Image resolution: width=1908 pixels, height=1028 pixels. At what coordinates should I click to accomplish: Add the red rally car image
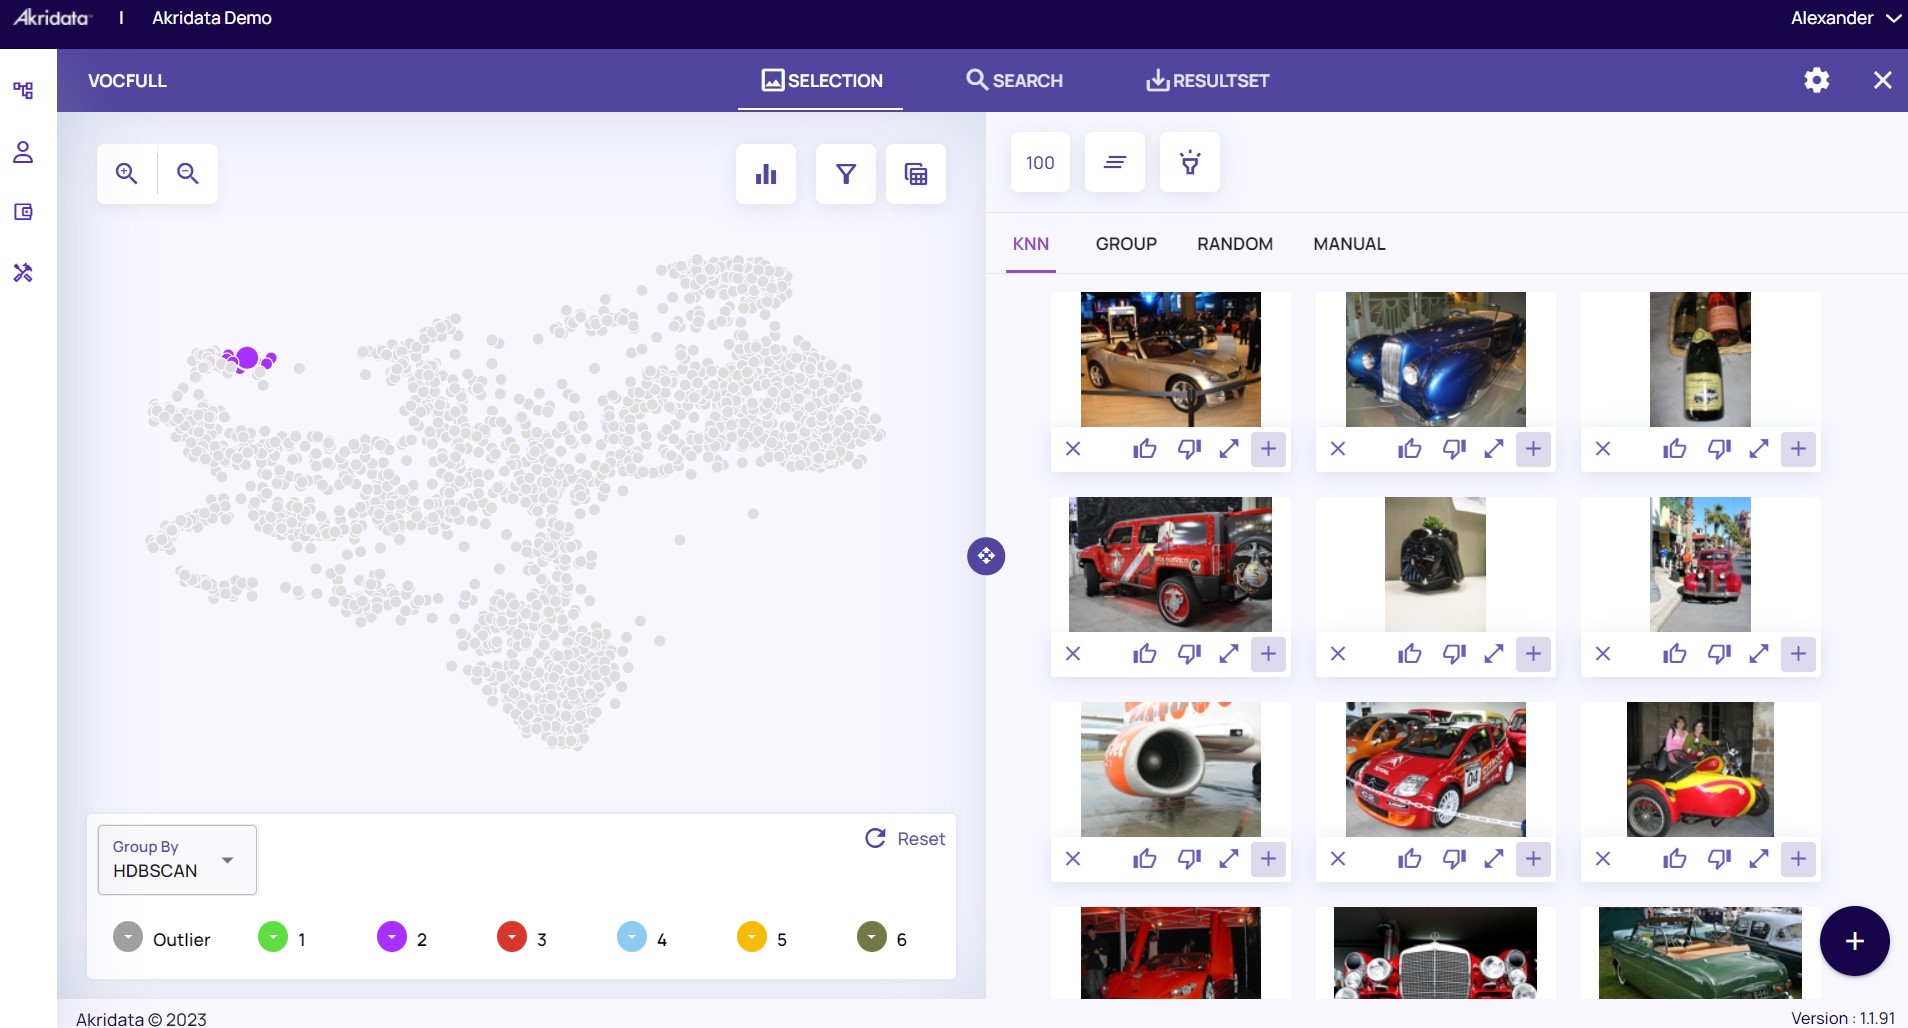1533,859
